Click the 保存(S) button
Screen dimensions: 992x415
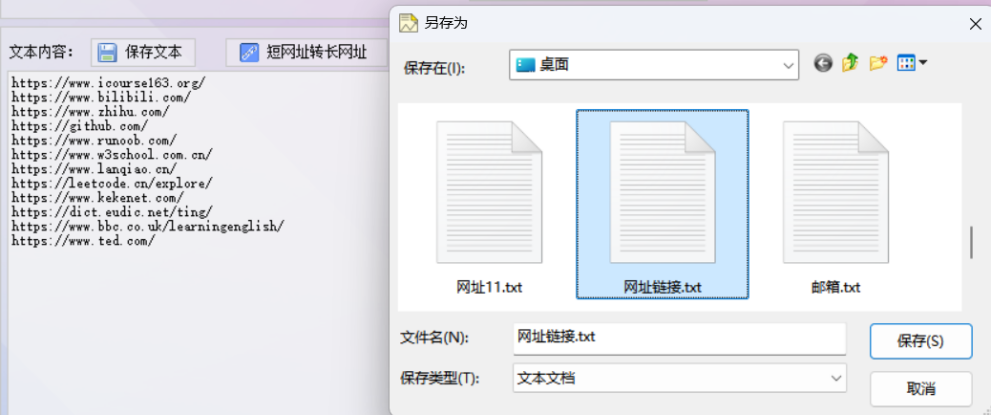[921, 341]
